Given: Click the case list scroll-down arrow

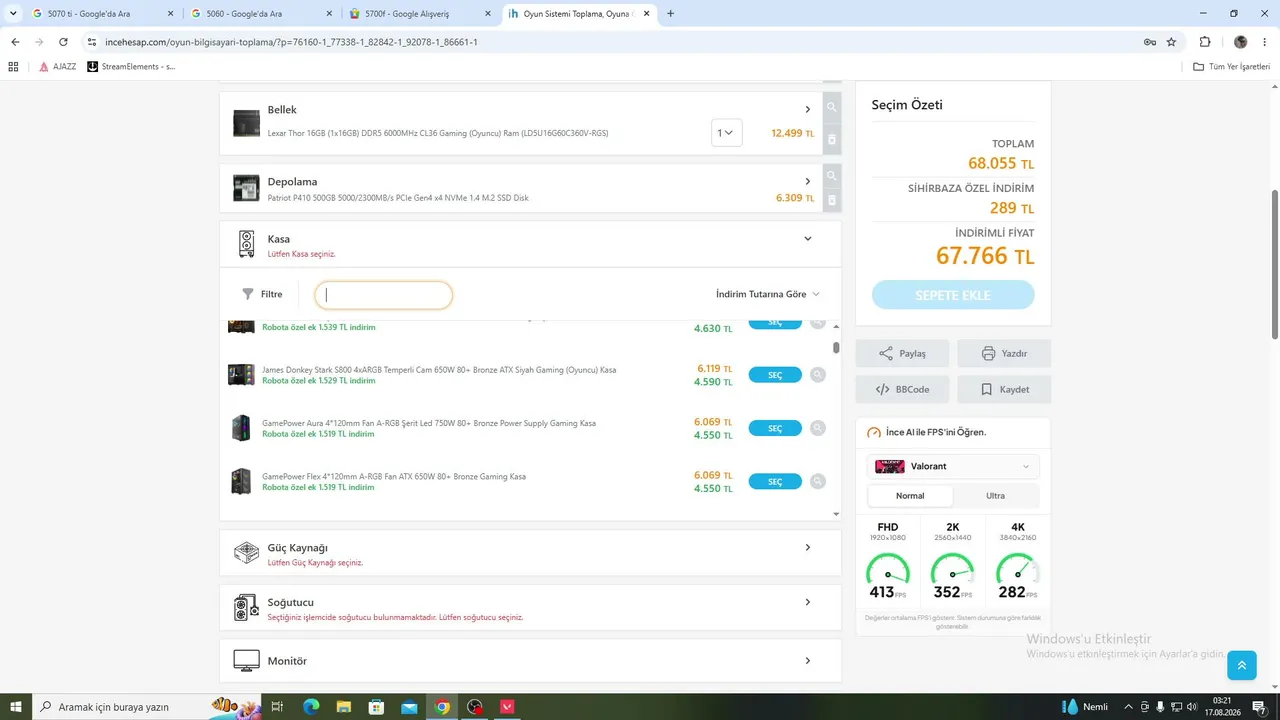Looking at the screenshot, I should pos(836,514).
